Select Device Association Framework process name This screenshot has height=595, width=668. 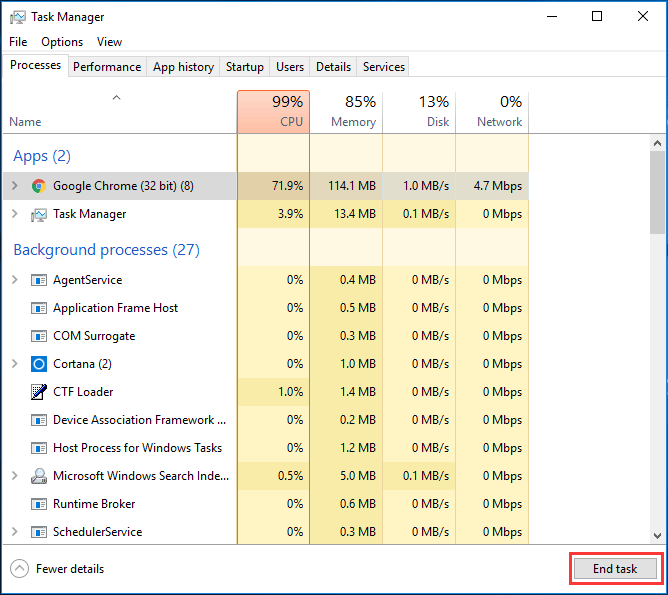pos(139,420)
